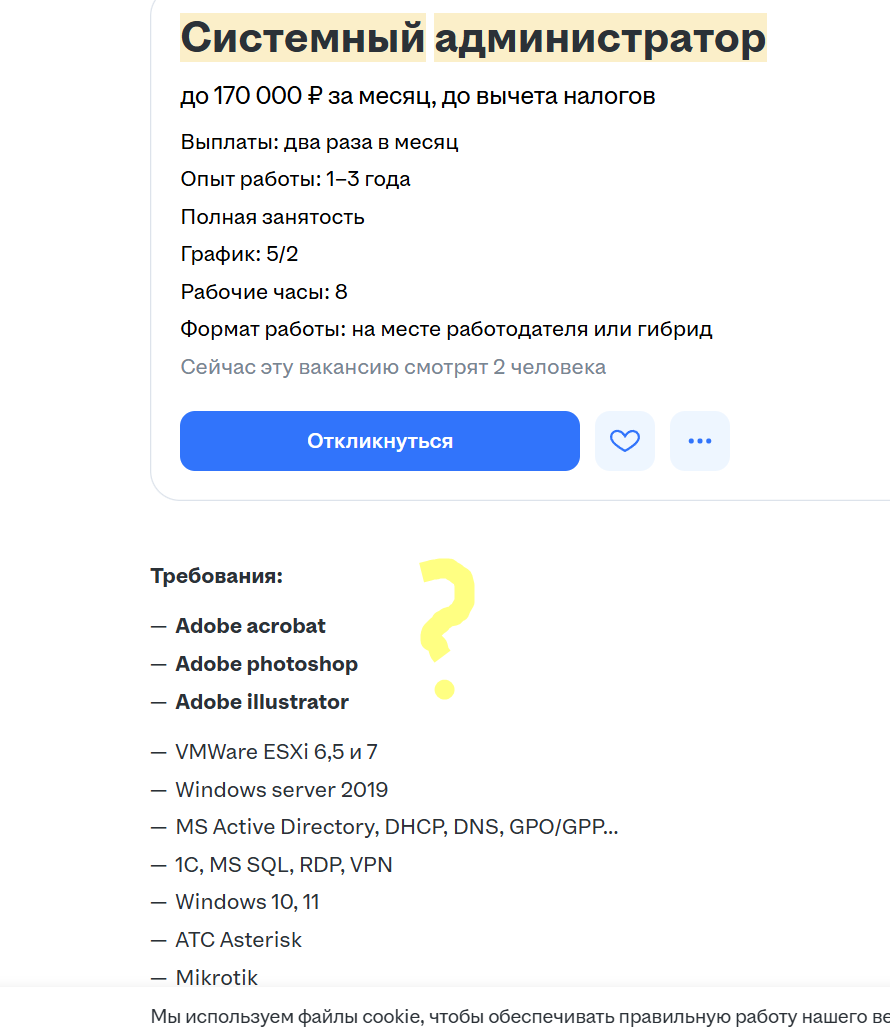Image resolution: width=890 pixels, height=1028 pixels.
Task: Open the three-dots more options menu
Action: (699, 441)
